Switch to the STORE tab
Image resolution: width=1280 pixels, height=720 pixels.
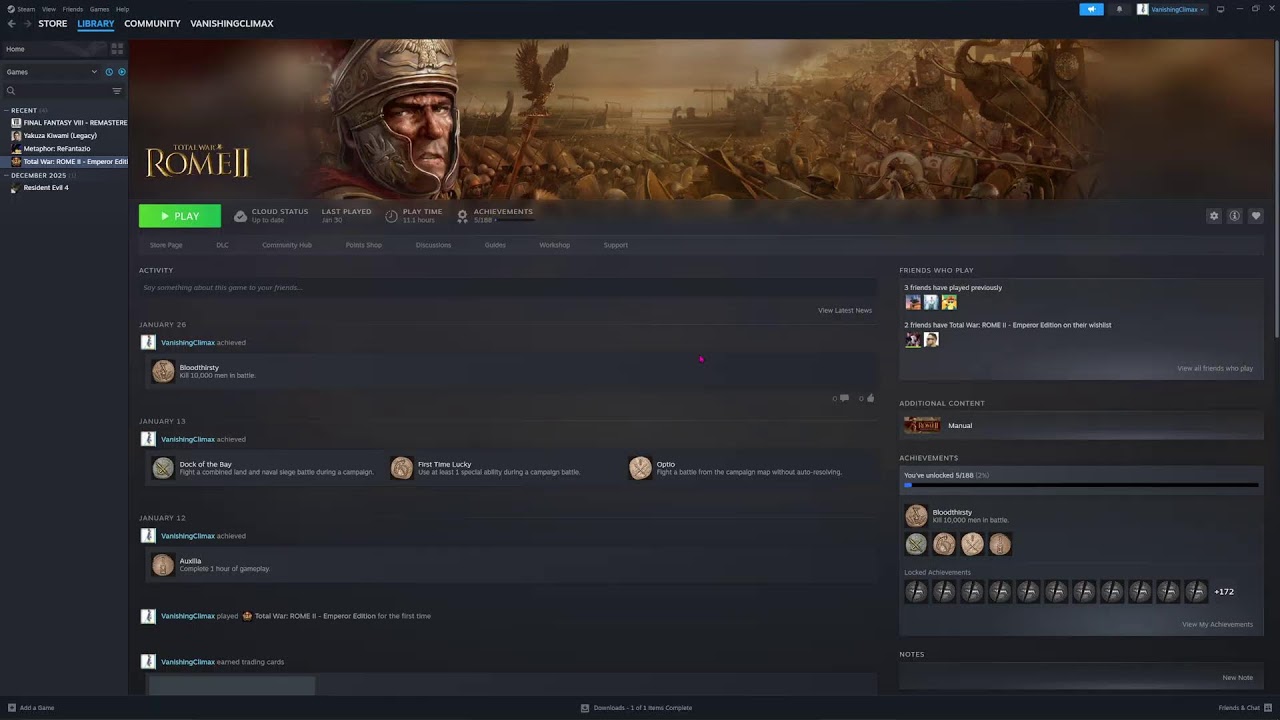click(x=53, y=24)
